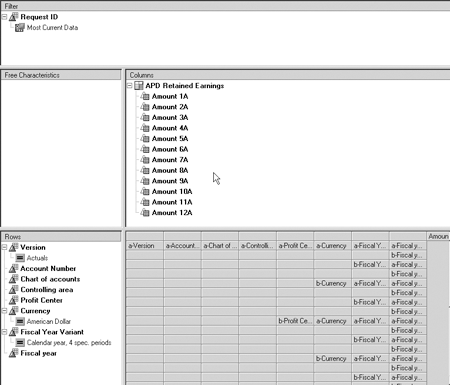Select the Amount 10A key figure icon
The image size is (450, 385).
pyautogui.click(x=145, y=192)
